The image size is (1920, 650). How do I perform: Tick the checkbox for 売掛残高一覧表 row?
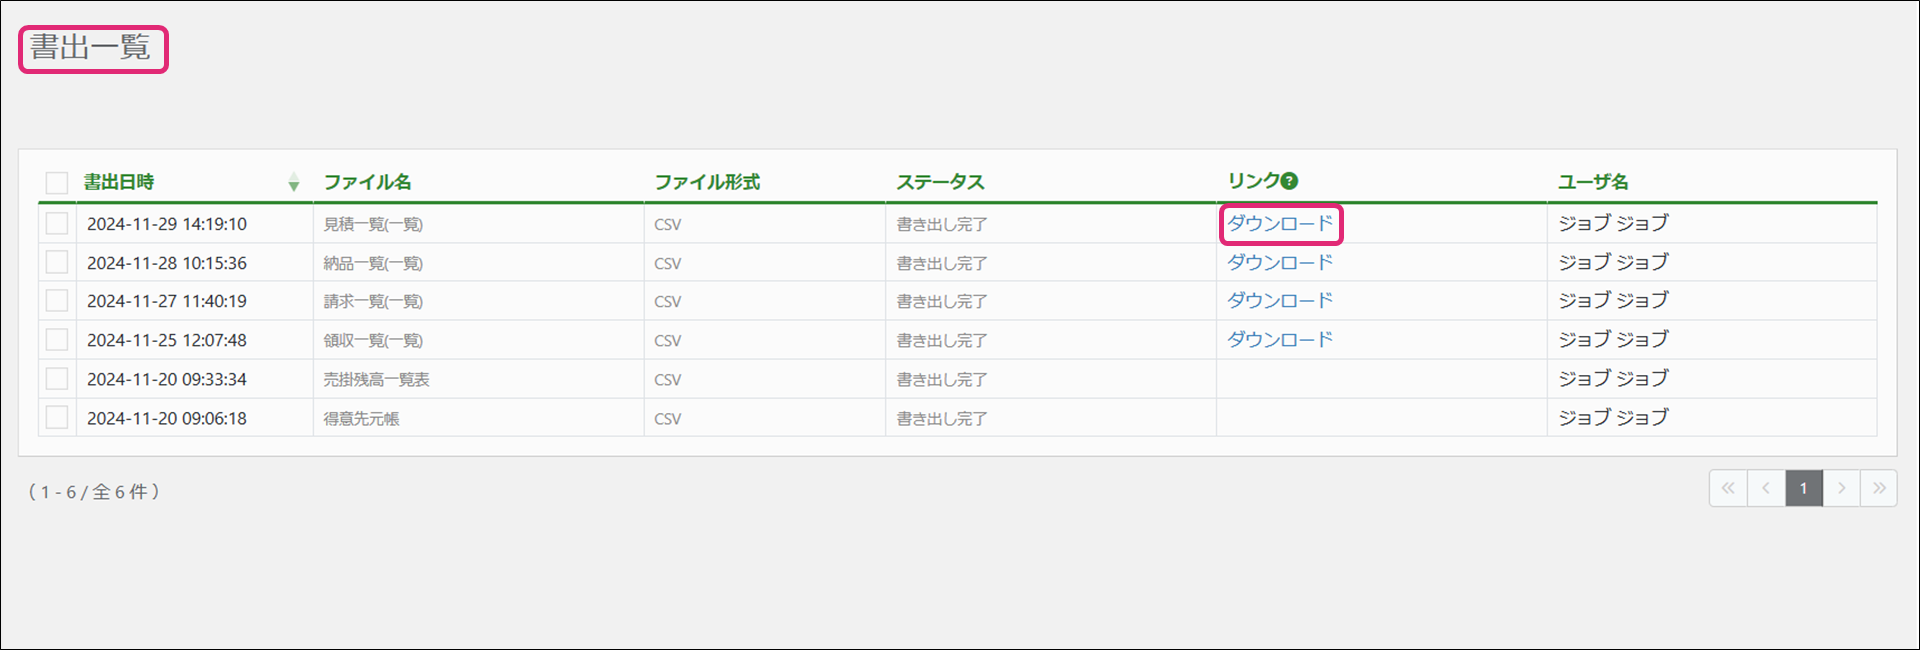pyautogui.click(x=57, y=379)
